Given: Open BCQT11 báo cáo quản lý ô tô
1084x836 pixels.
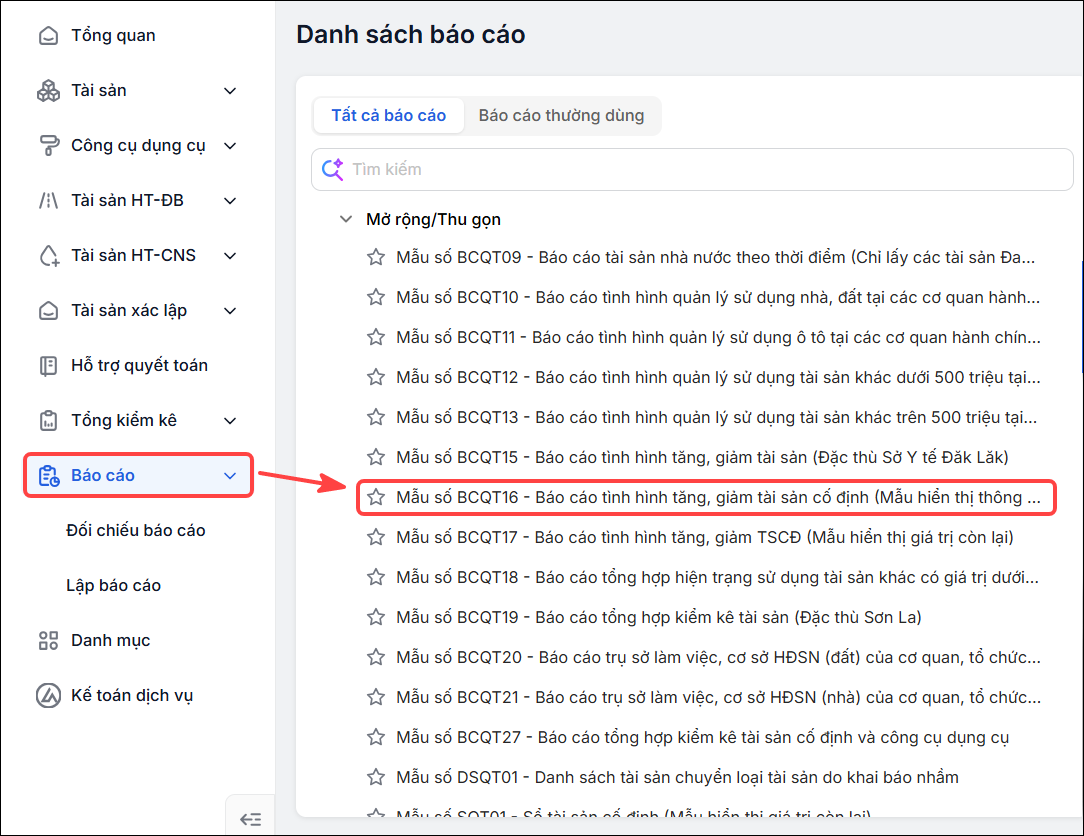Looking at the screenshot, I should [718, 337].
